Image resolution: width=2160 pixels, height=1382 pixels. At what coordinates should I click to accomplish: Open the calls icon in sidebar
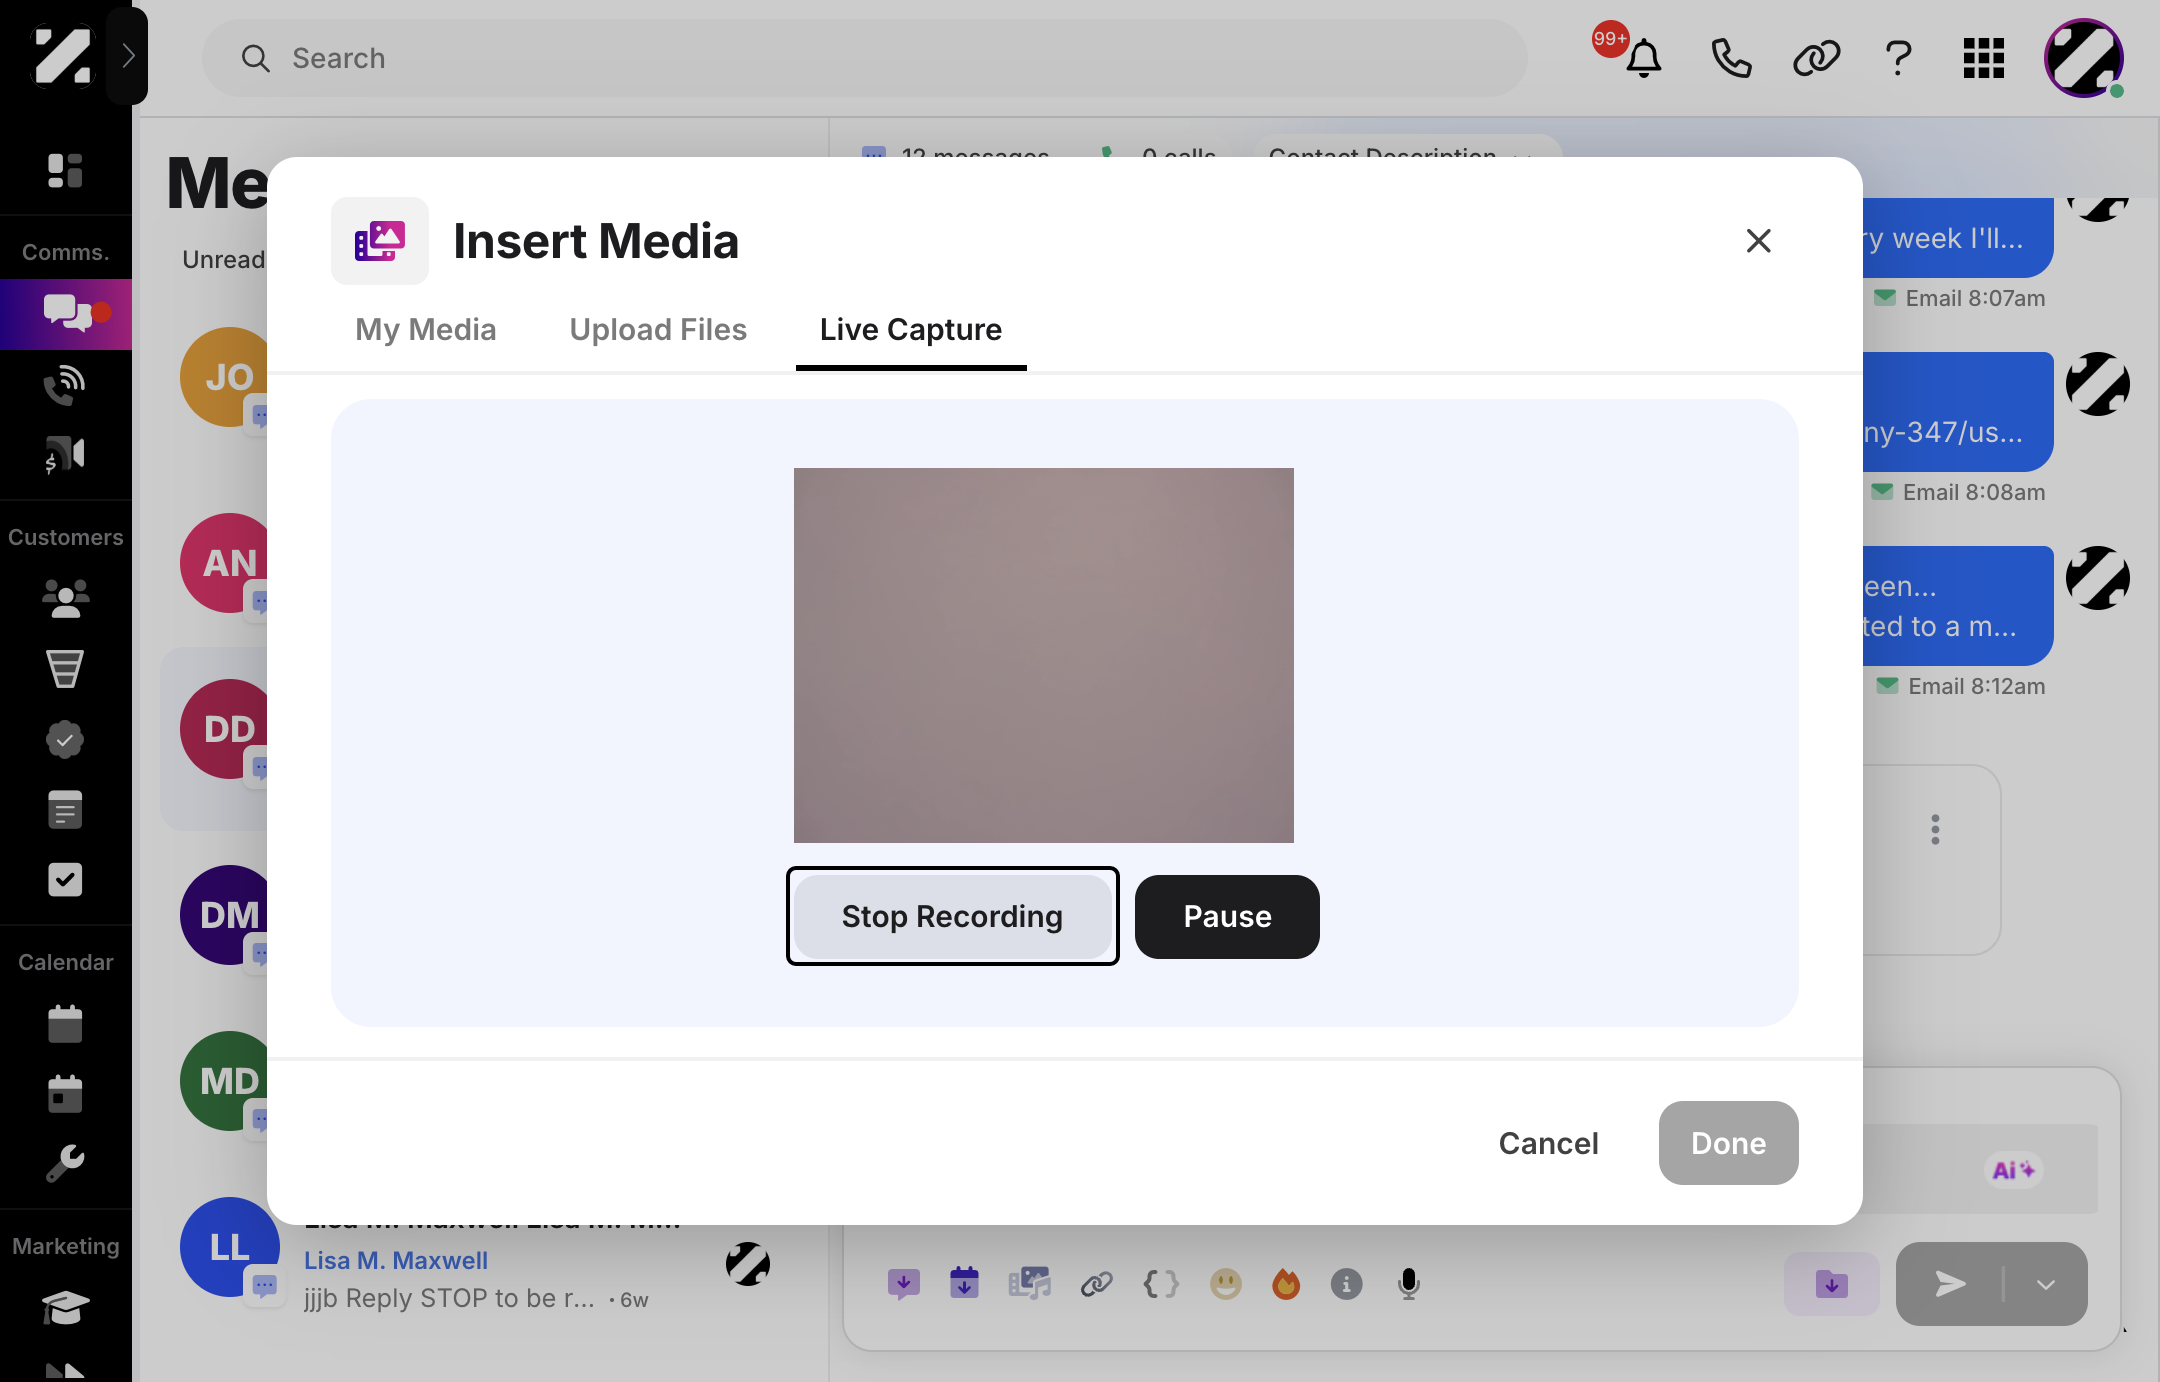click(x=65, y=384)
